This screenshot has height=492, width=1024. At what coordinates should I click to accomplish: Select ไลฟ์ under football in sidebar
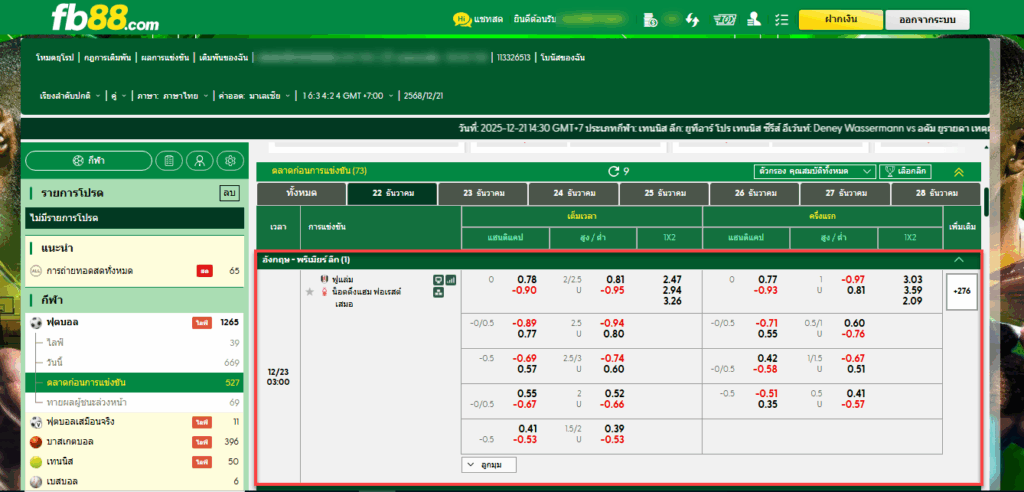point(135,342)
